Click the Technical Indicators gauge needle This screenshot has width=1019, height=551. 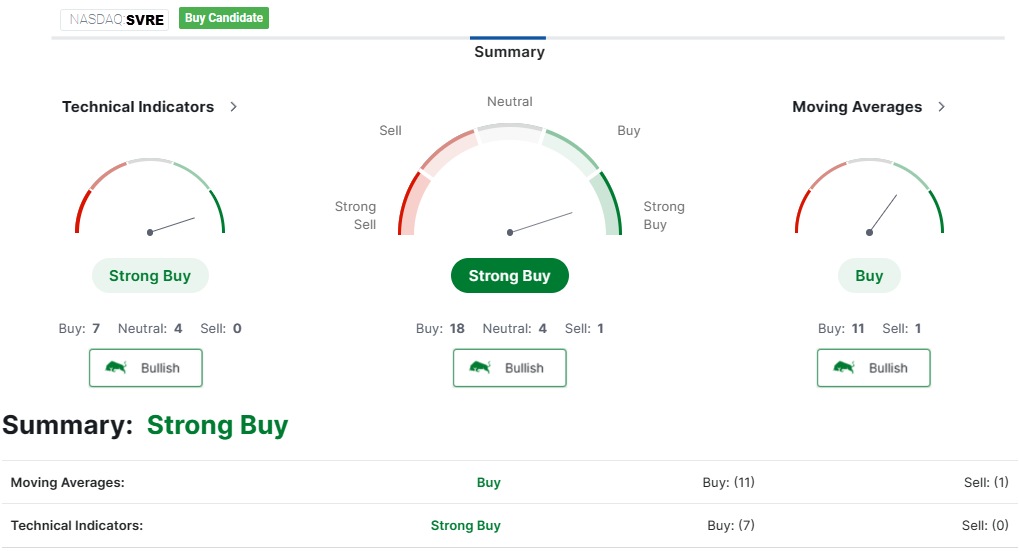click(x=172, y=225)
